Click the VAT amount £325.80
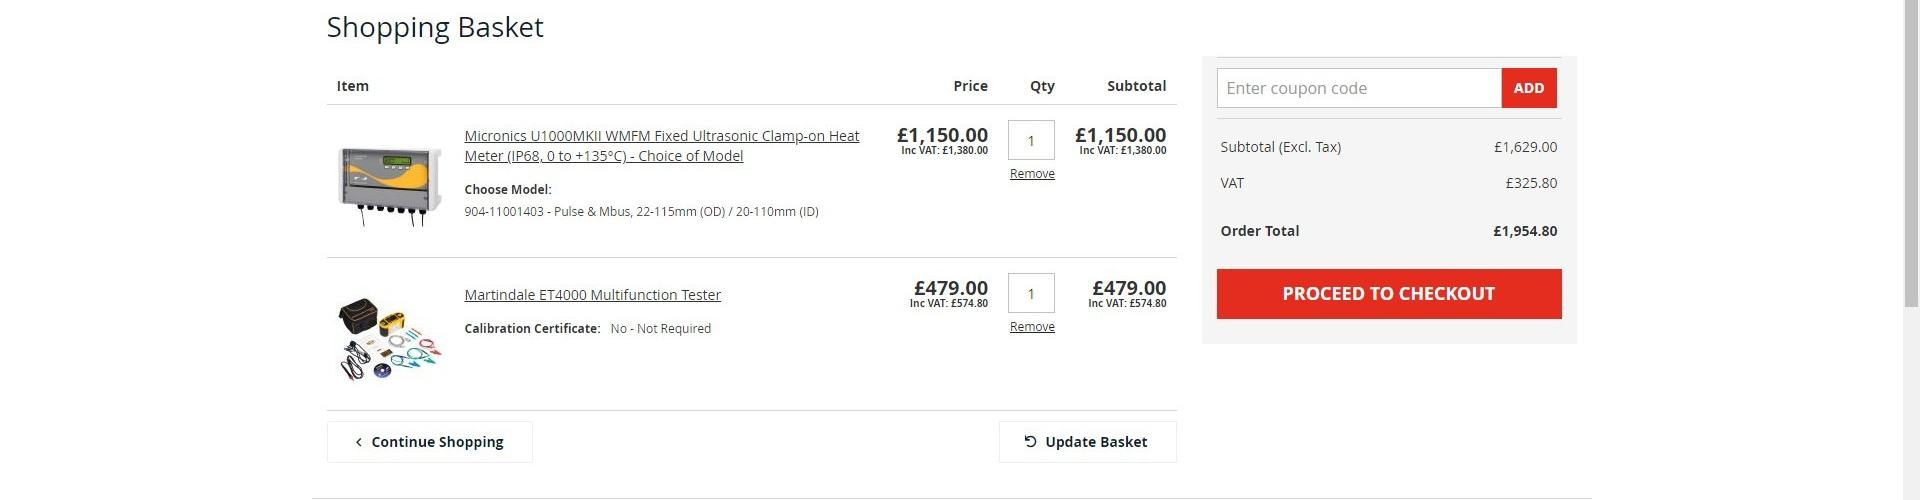Screen dimensions: 1920x500 [x=1531, y=183]
